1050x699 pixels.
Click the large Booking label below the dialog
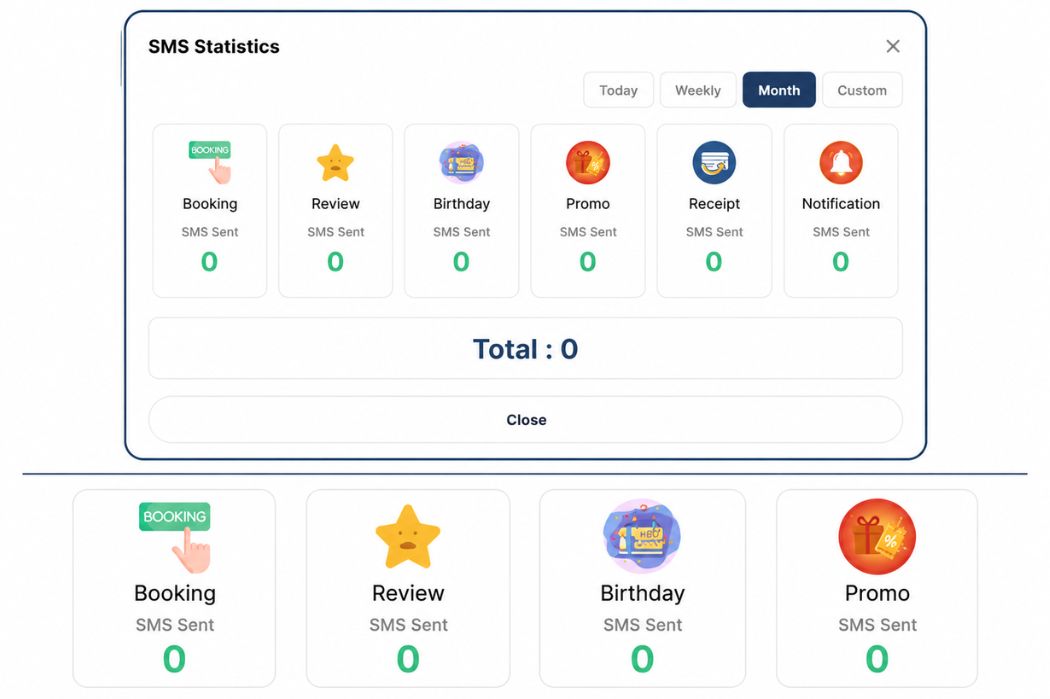point(175,593)
